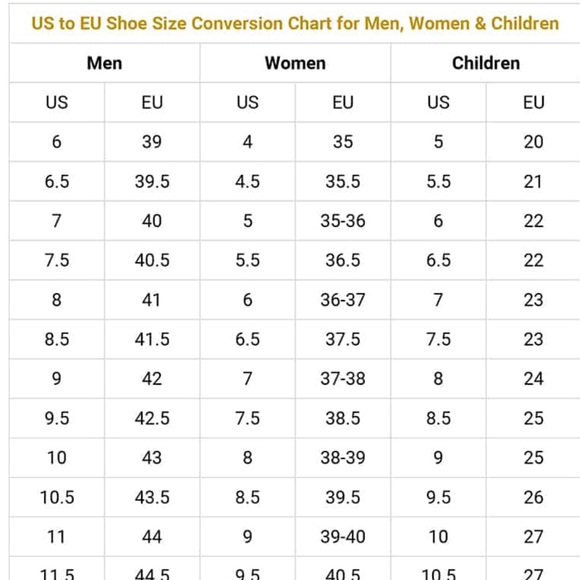Select the Men's EU 39.5 cell

point(152,182)
